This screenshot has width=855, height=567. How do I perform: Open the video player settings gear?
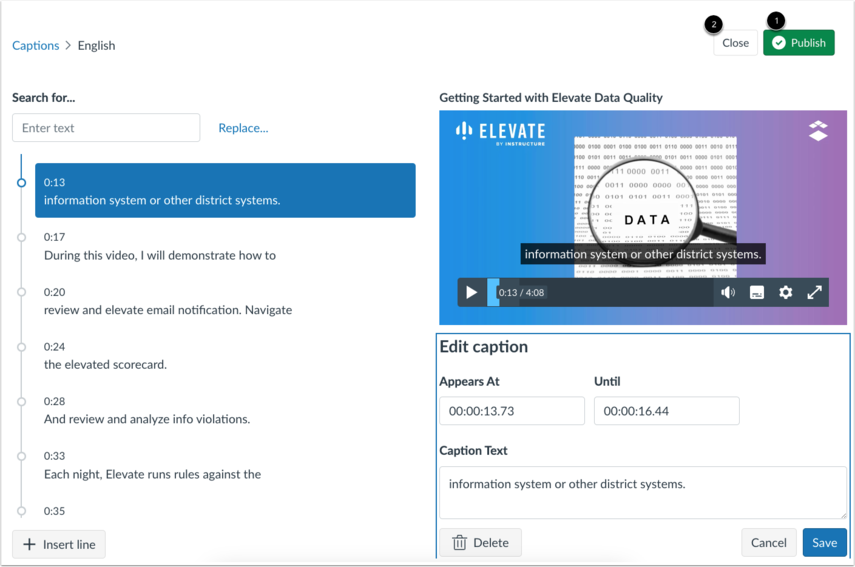[x=785, y=293]
